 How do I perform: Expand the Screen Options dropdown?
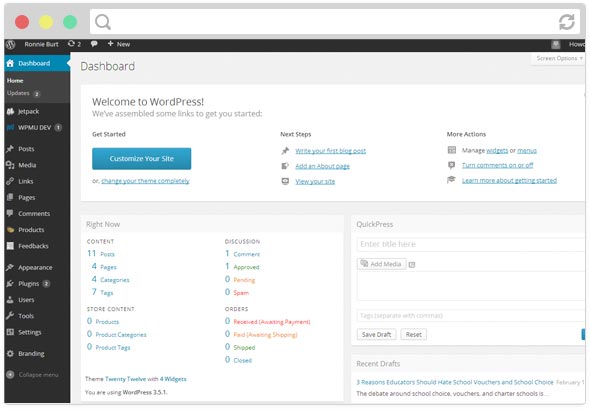[x=559, y=58]
